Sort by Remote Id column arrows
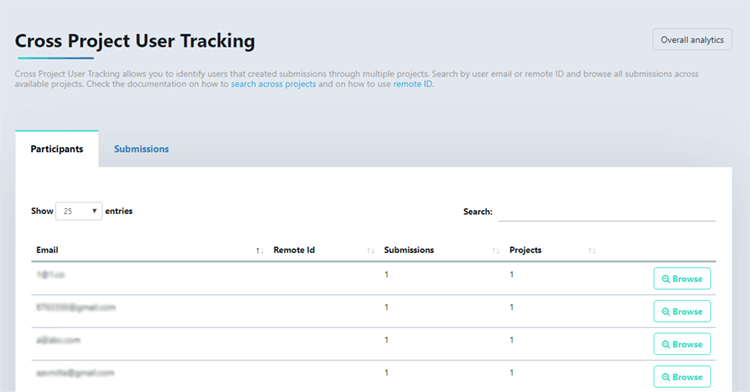 pyautogui.click(x=371, y=250)
